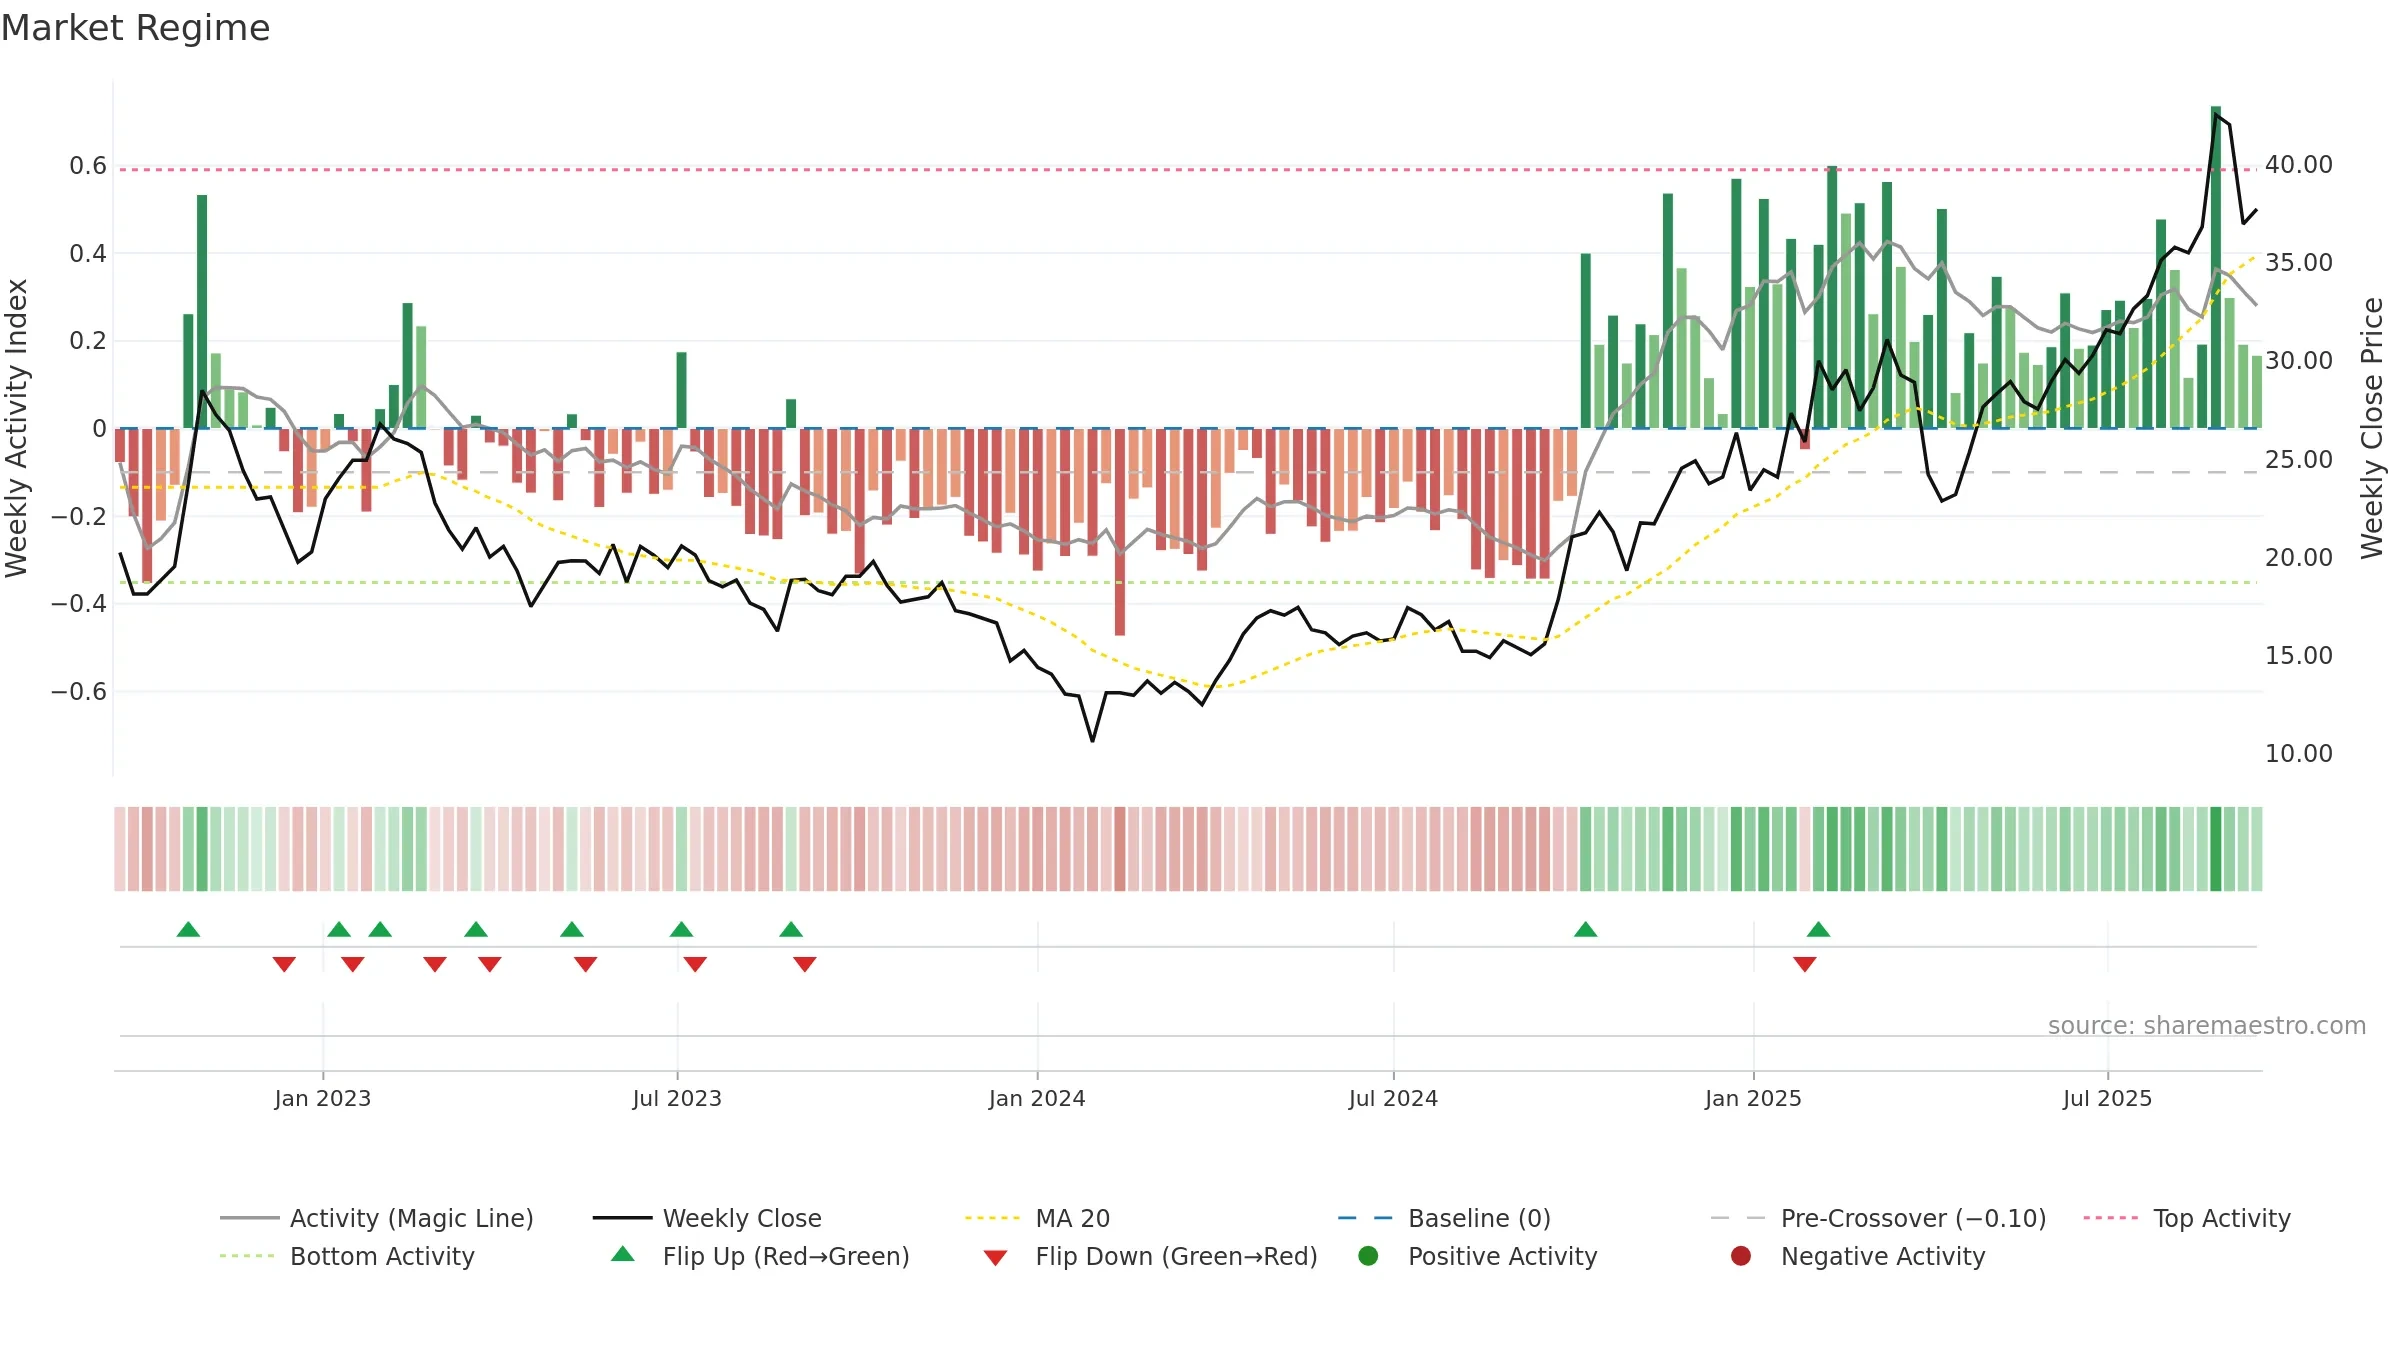Click the flip-down marker just after Jul 2023
Image resolution: width=2400 pixels, height=1350 pixels.
(x=695, y=964)
